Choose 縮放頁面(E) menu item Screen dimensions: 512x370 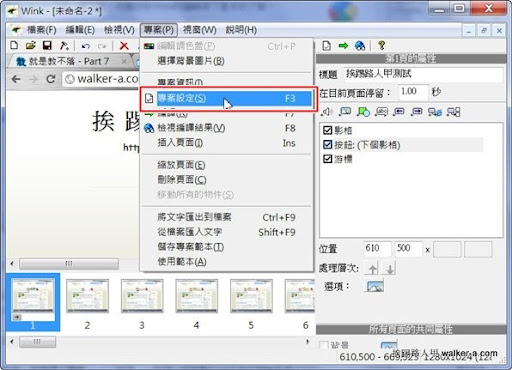click(227, 165)
